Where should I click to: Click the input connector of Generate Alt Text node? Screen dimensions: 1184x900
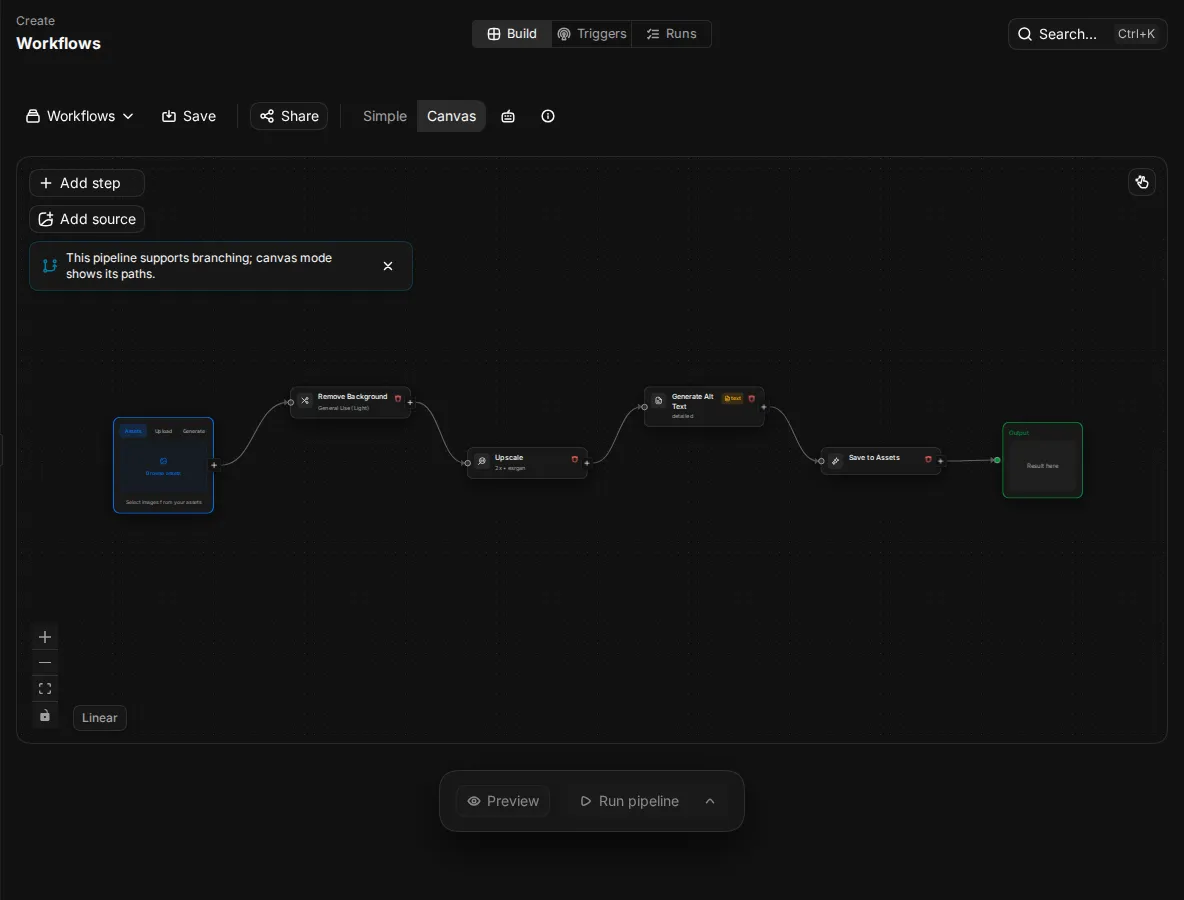coord(644,407)
